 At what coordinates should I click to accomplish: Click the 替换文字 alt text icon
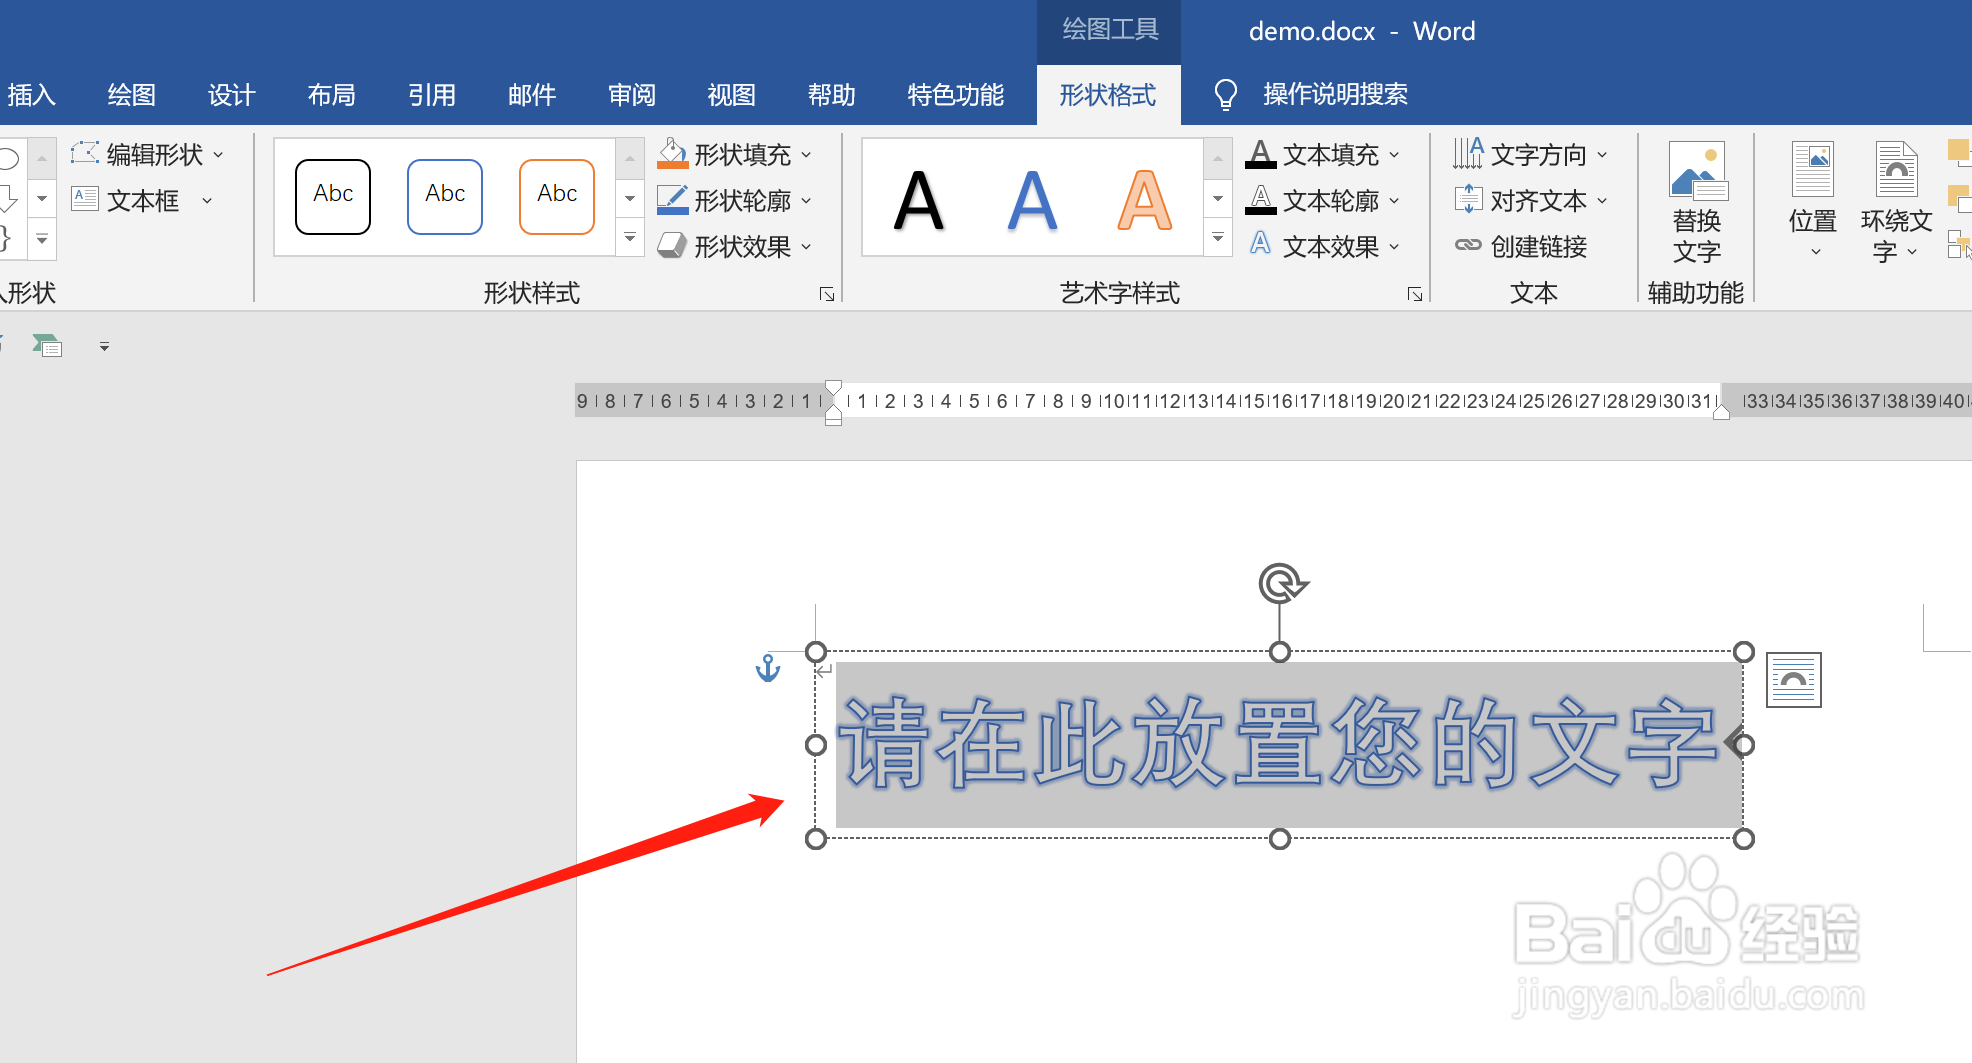(x=1698, y=171)
